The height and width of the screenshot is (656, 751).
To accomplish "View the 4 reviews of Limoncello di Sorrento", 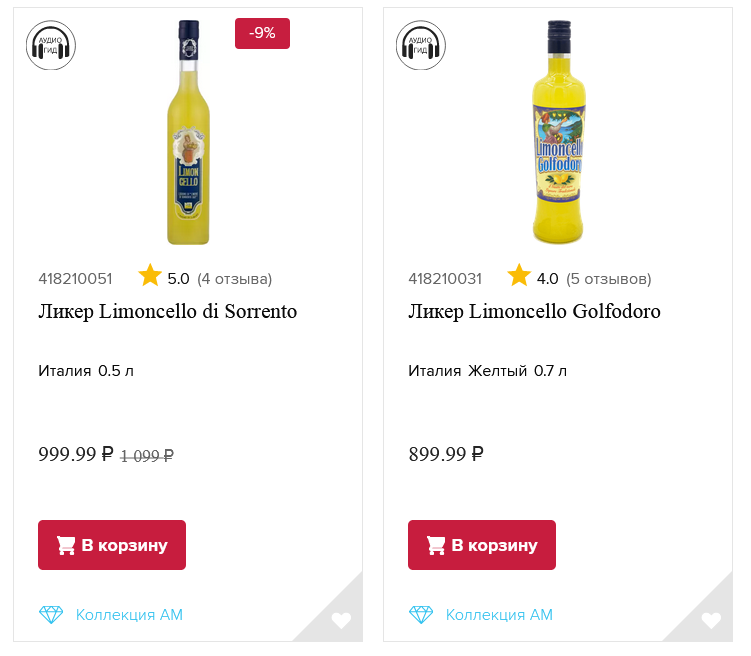I will pyautogui.click(x=234, y=278).
